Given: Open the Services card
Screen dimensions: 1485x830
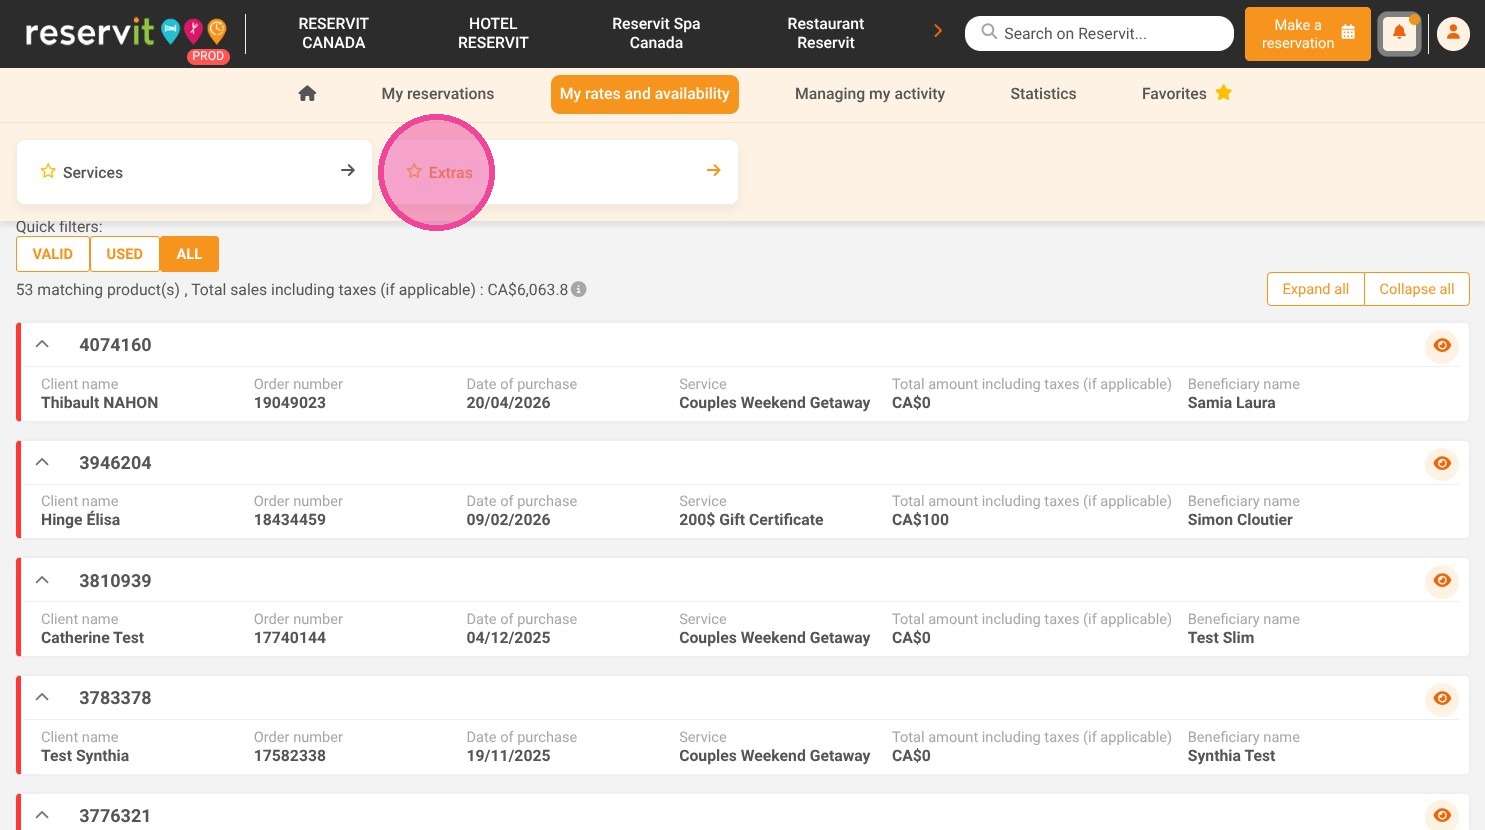Looking at the screenshot, I should [195, 172].
